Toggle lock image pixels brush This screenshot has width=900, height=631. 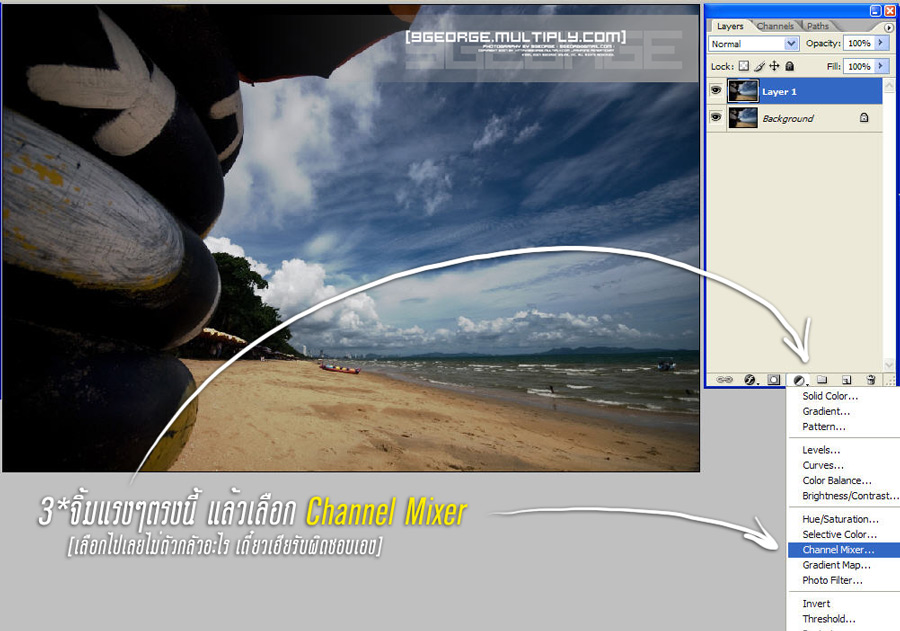(759, 66)
